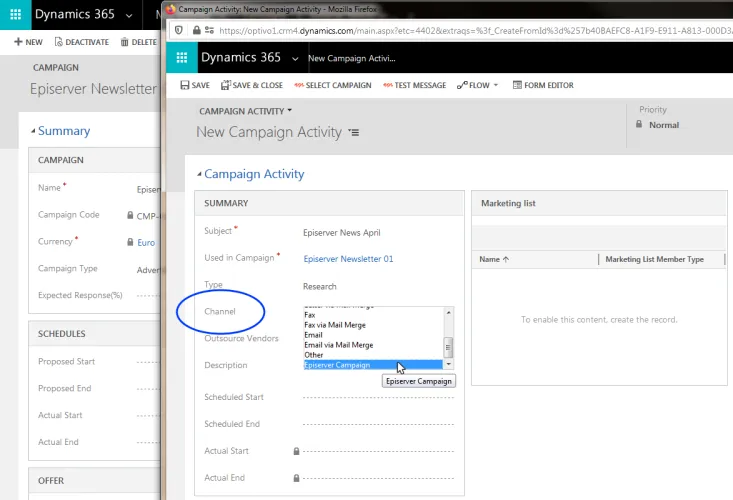Click the Type field showing Research

pyautogui.click(x=320, y=286)
